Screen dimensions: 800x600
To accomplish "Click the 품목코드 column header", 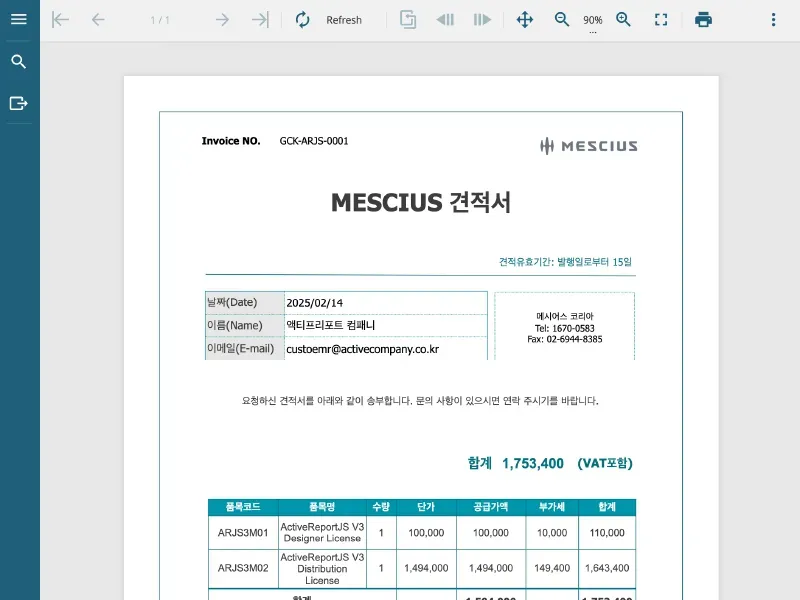I will [x=243, y=507].
